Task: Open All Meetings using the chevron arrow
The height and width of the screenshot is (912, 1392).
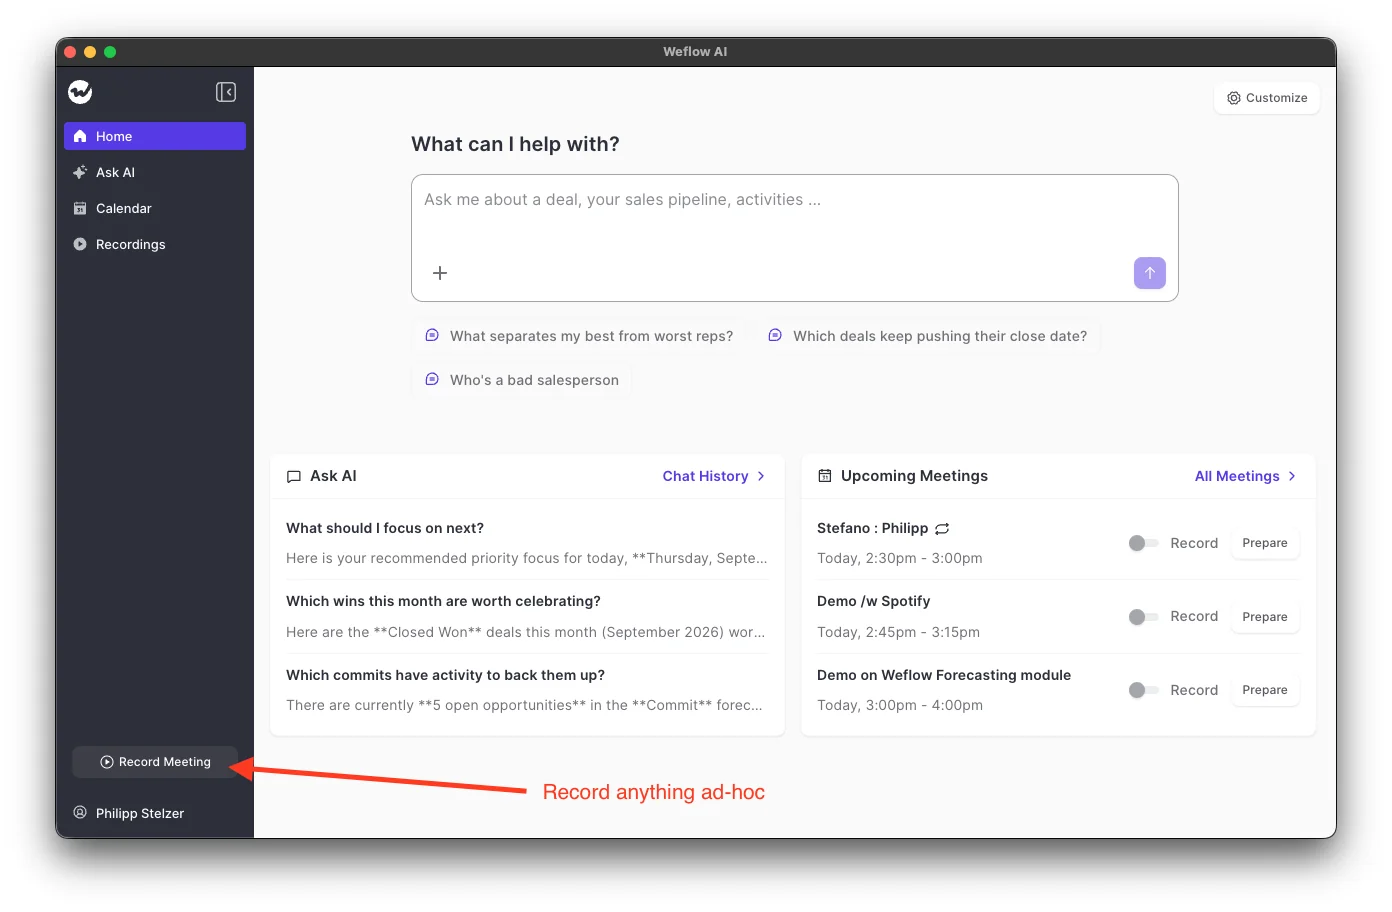Action: (x=1292, y=476)
